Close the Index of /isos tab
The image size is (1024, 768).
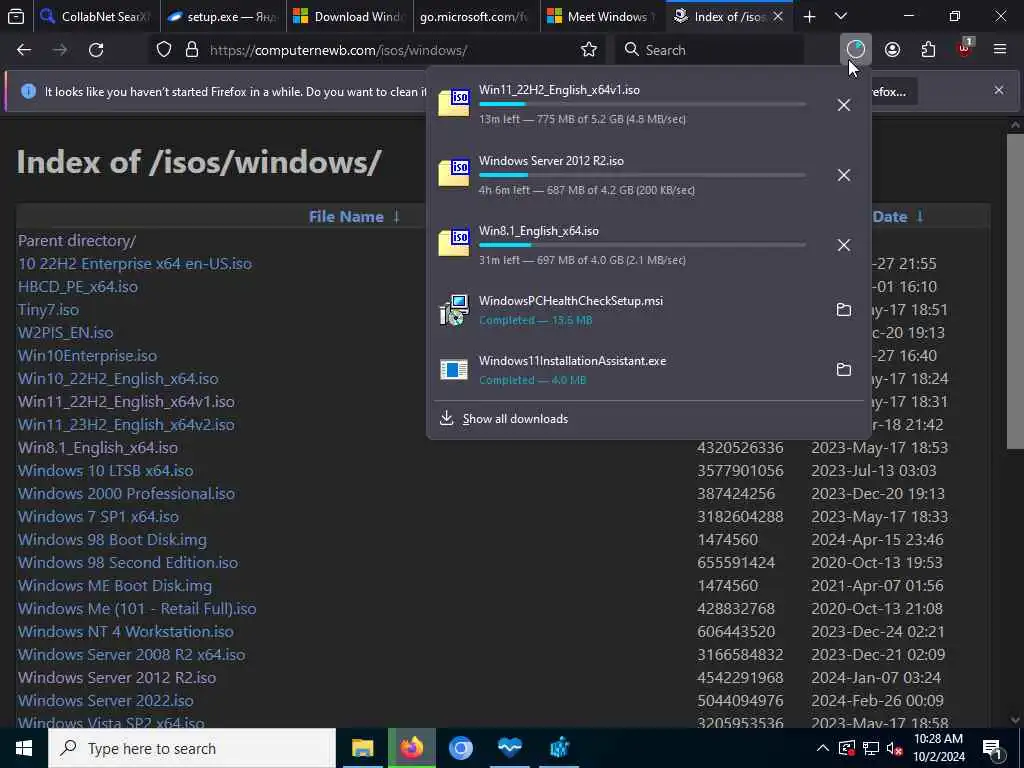tap(778, 16)
